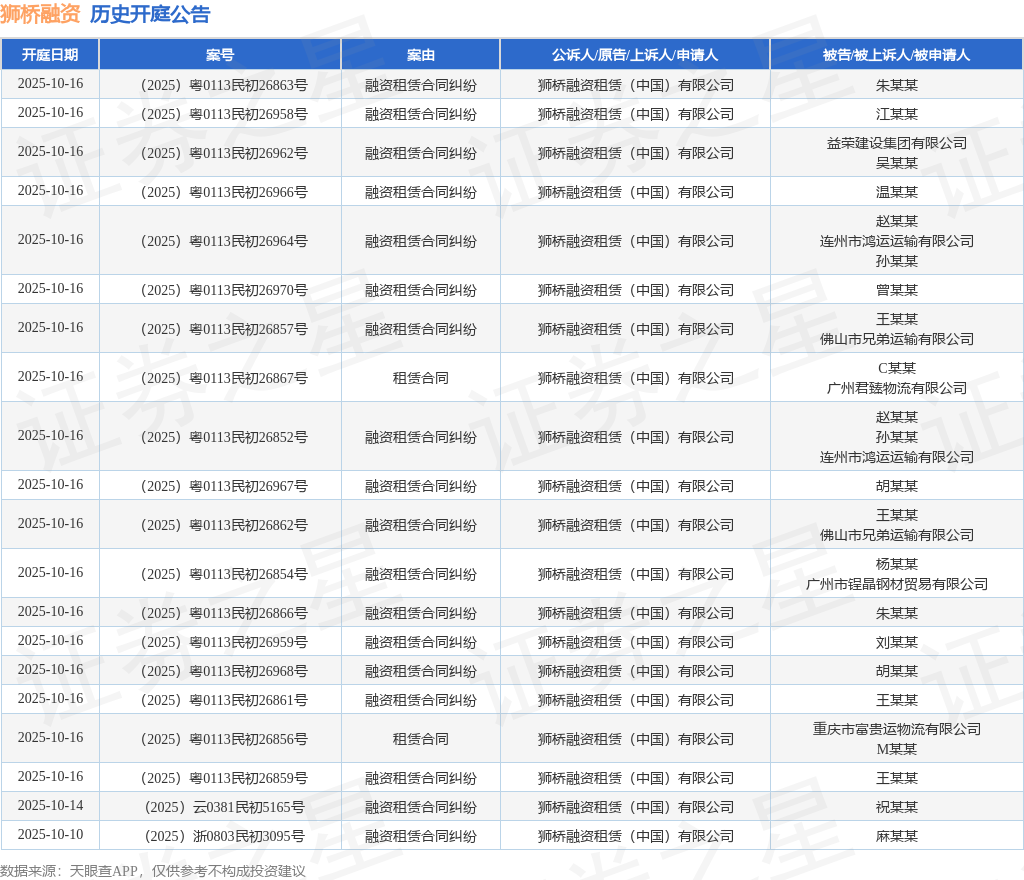
Task: Select the 公诉人/原告/上诉人/申请人 header
Action: 635,55
